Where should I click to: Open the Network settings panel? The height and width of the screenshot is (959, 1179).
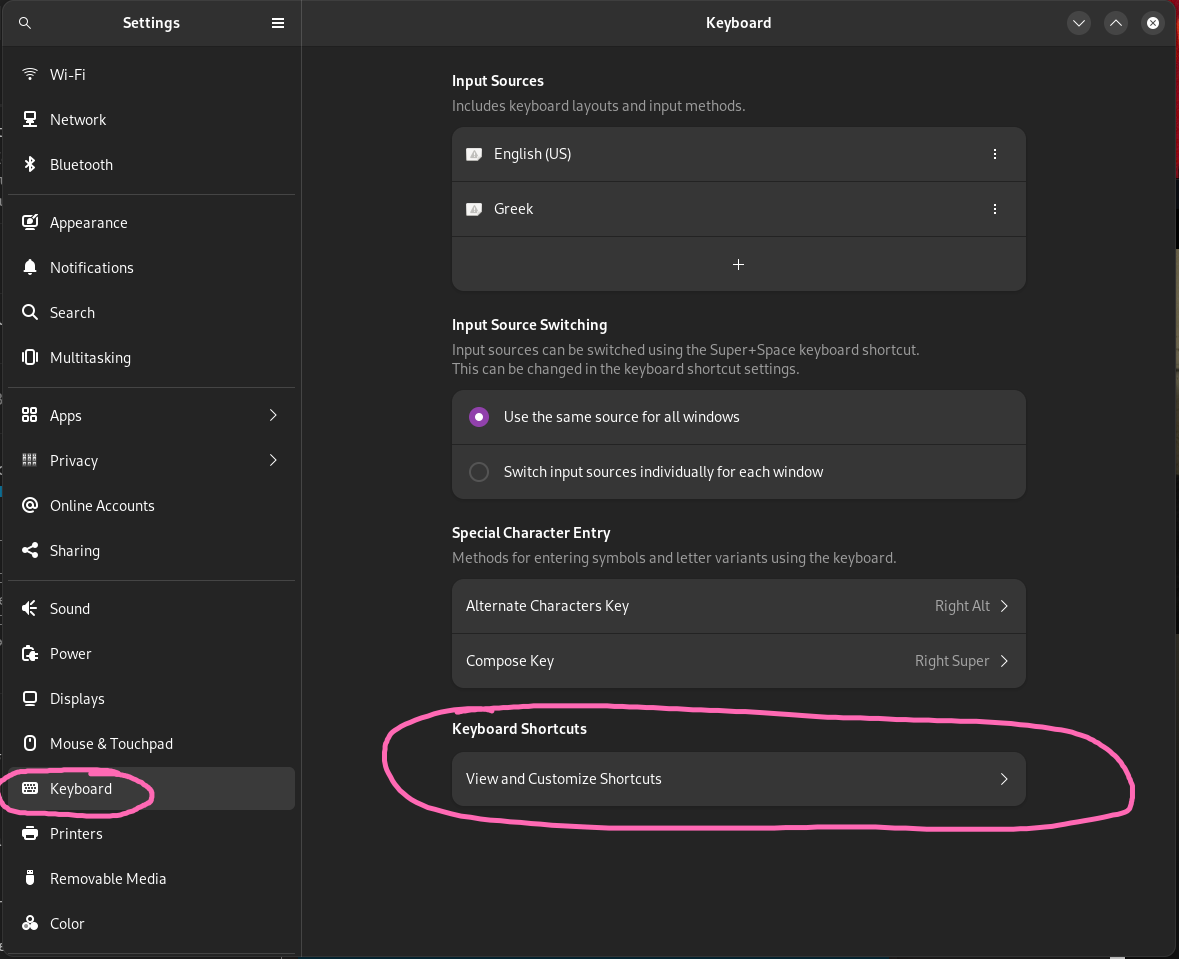pos(151,120)
